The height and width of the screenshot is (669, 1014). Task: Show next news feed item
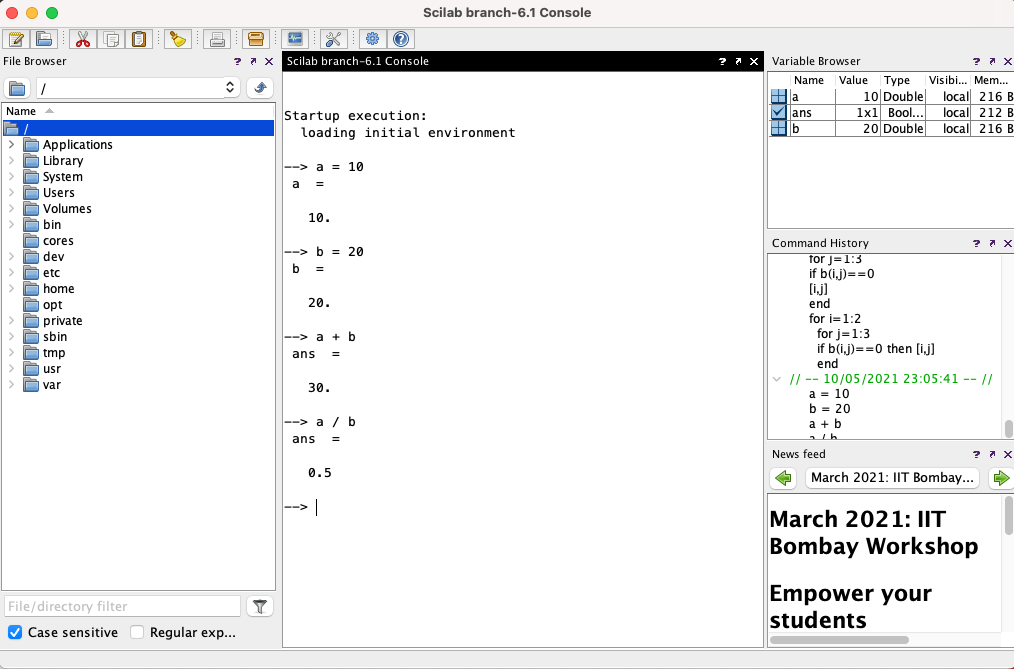tap(1001, 478)
